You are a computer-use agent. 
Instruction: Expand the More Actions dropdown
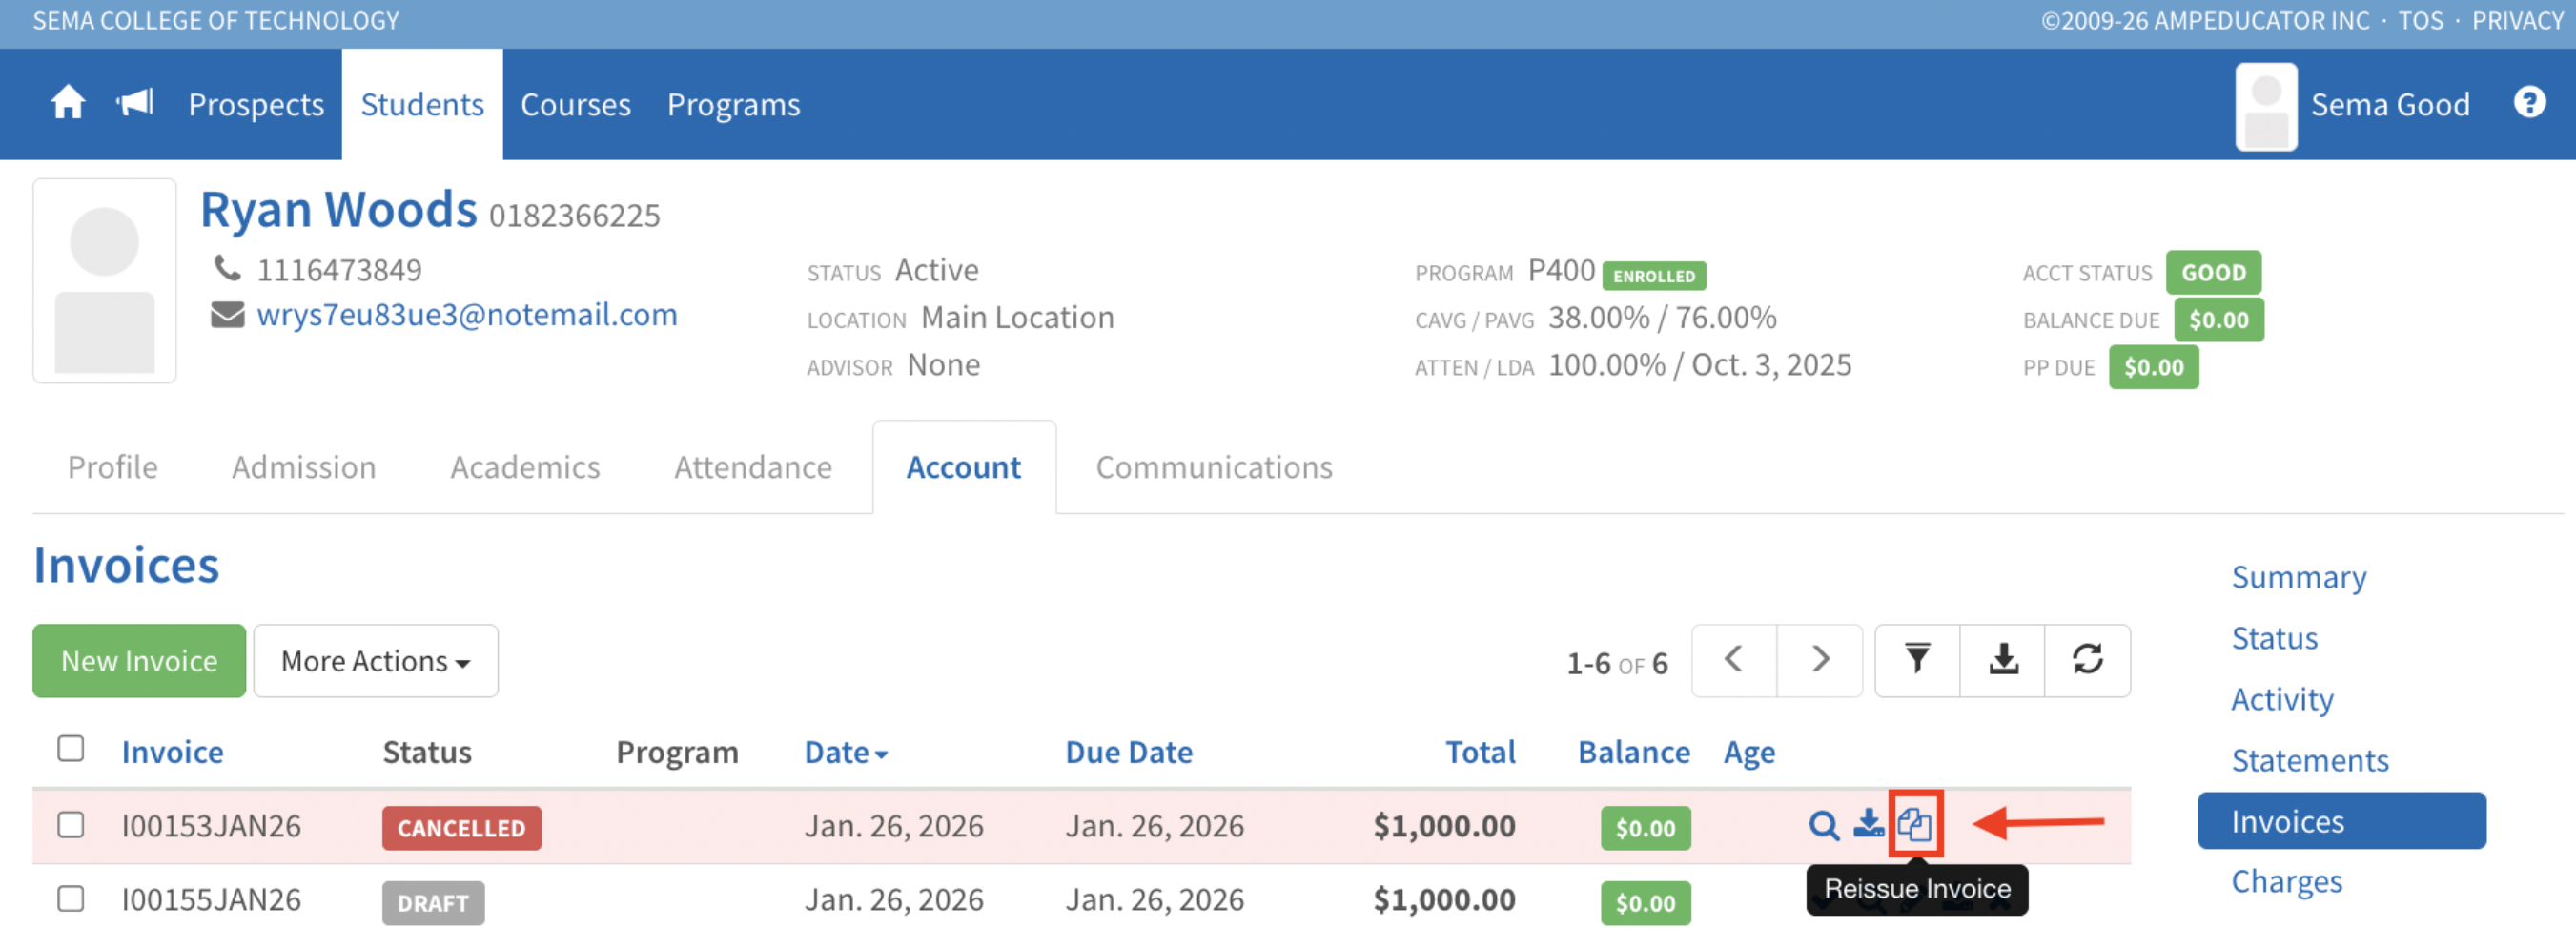coord(375,661)
